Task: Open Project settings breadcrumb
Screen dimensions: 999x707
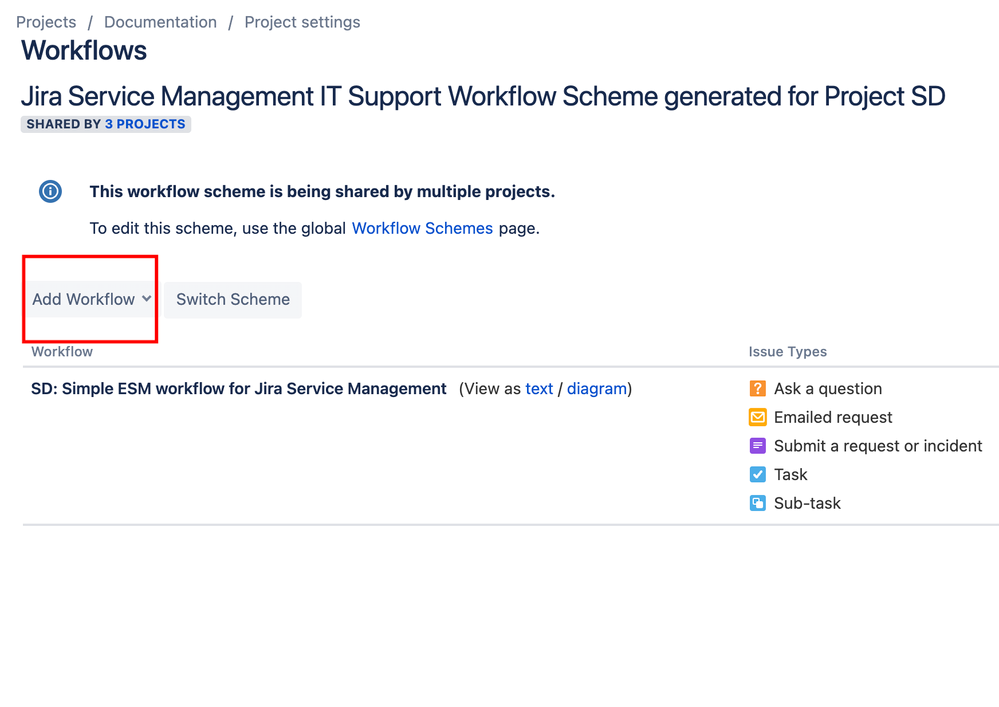Action: 303,22
